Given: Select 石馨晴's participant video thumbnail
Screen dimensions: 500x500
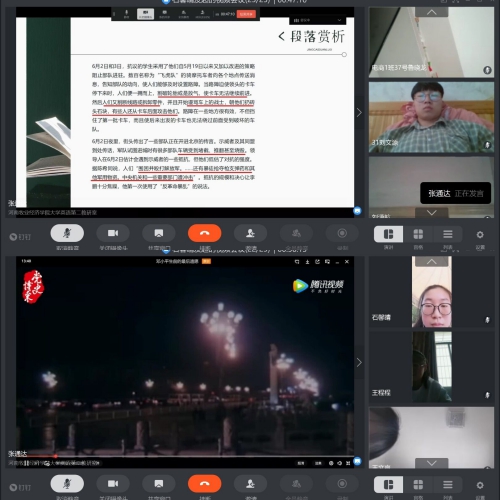Looking at the screenshot, I should (x=432, y=292).
